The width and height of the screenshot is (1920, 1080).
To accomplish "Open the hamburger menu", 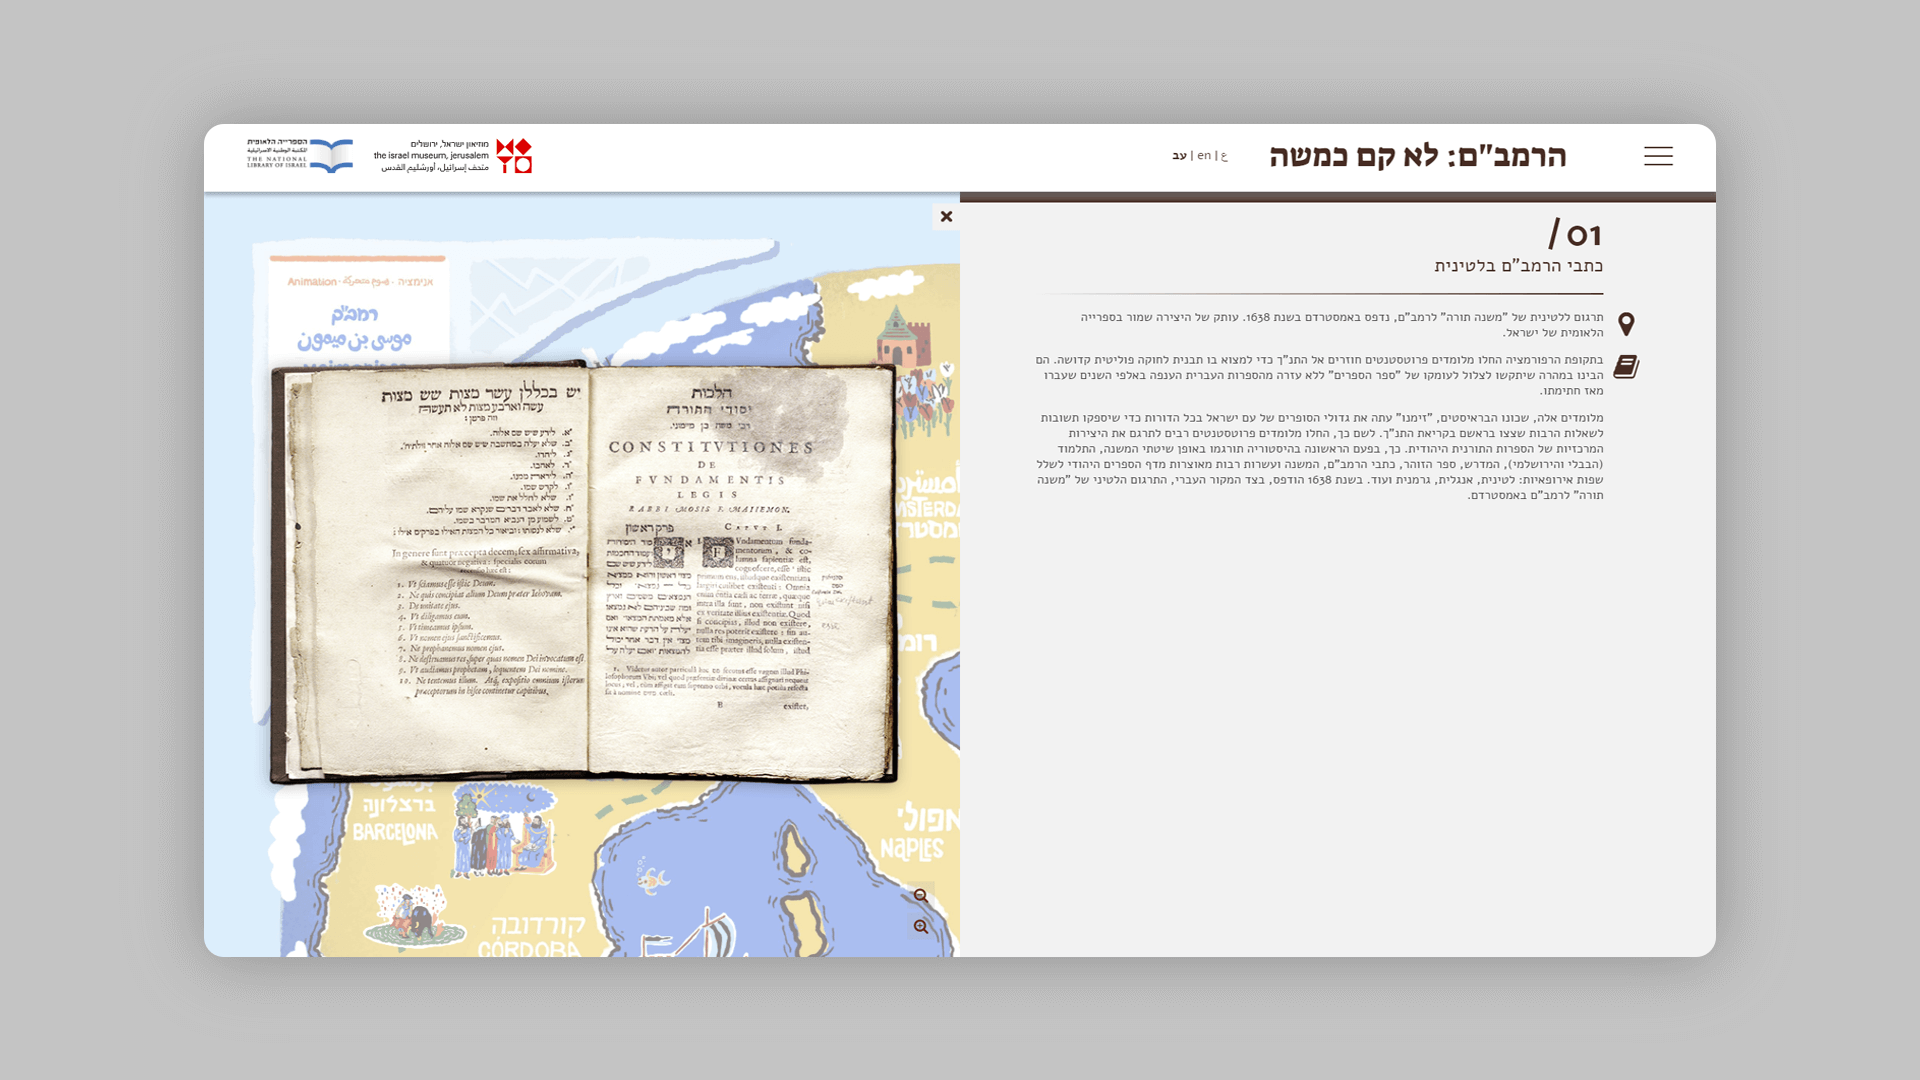I will 1657,156.
